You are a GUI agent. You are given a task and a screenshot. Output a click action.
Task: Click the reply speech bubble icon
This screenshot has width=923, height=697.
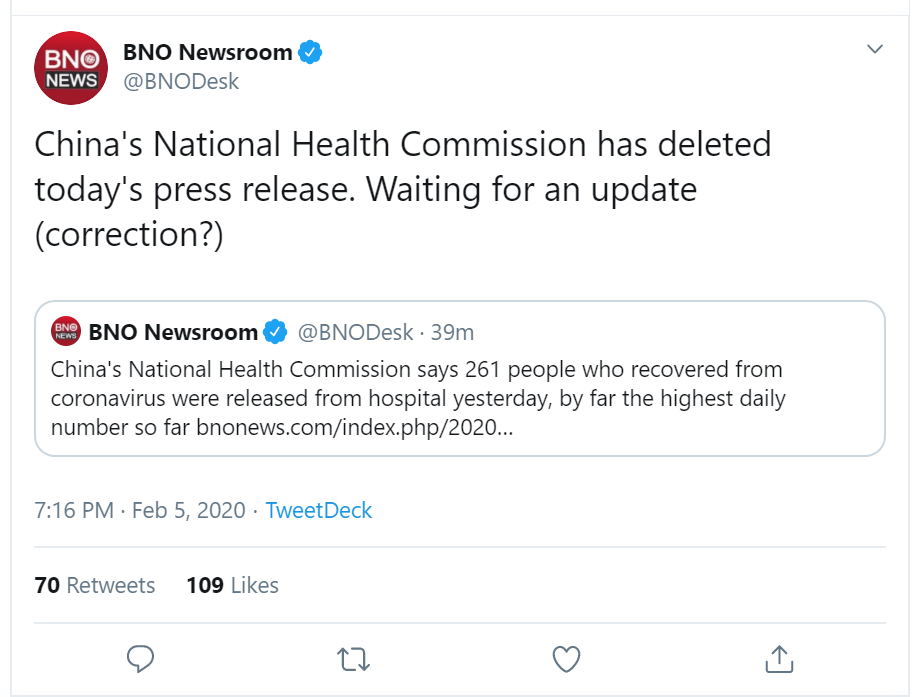tap(140, 659)
